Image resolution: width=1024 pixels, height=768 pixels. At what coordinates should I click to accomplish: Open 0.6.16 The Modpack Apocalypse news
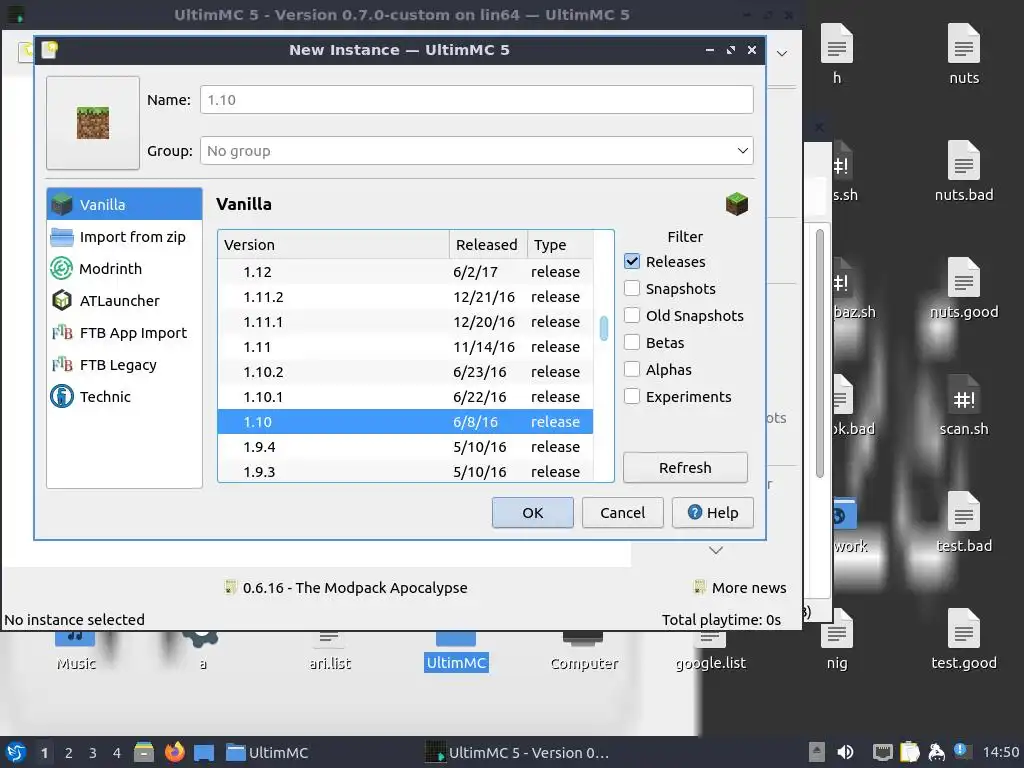click(345, 588)
